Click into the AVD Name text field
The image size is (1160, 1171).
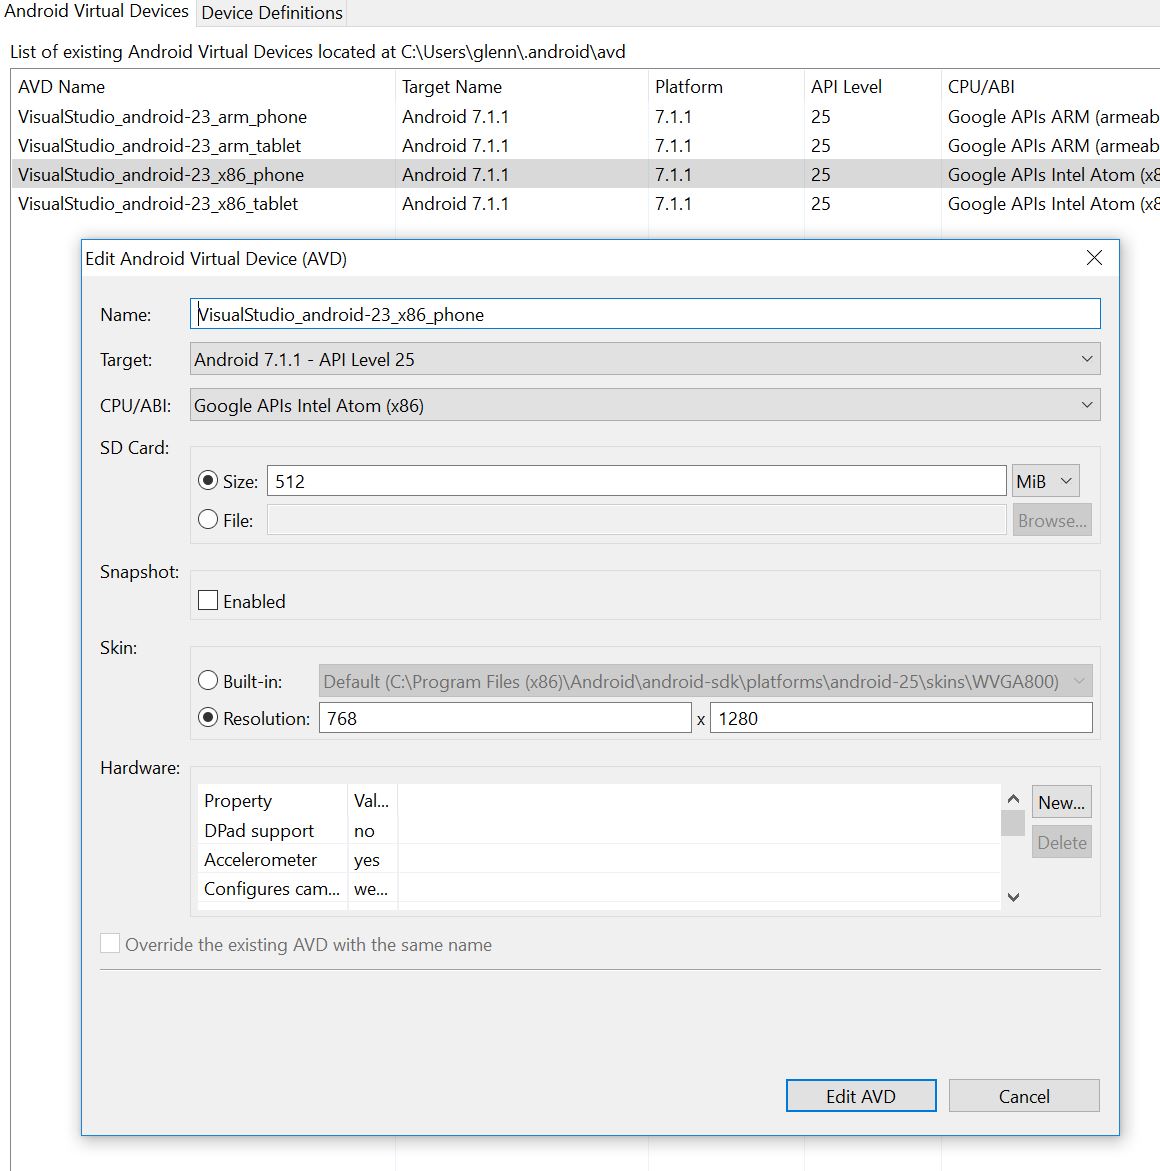coord(645,314)
